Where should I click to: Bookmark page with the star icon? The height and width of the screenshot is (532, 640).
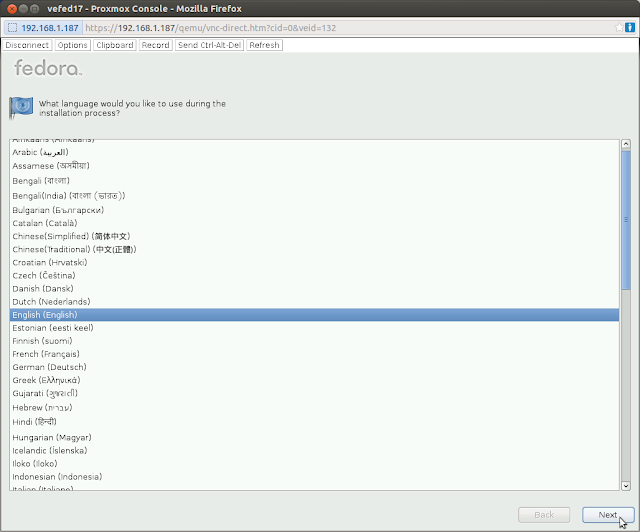click(619, 27)
